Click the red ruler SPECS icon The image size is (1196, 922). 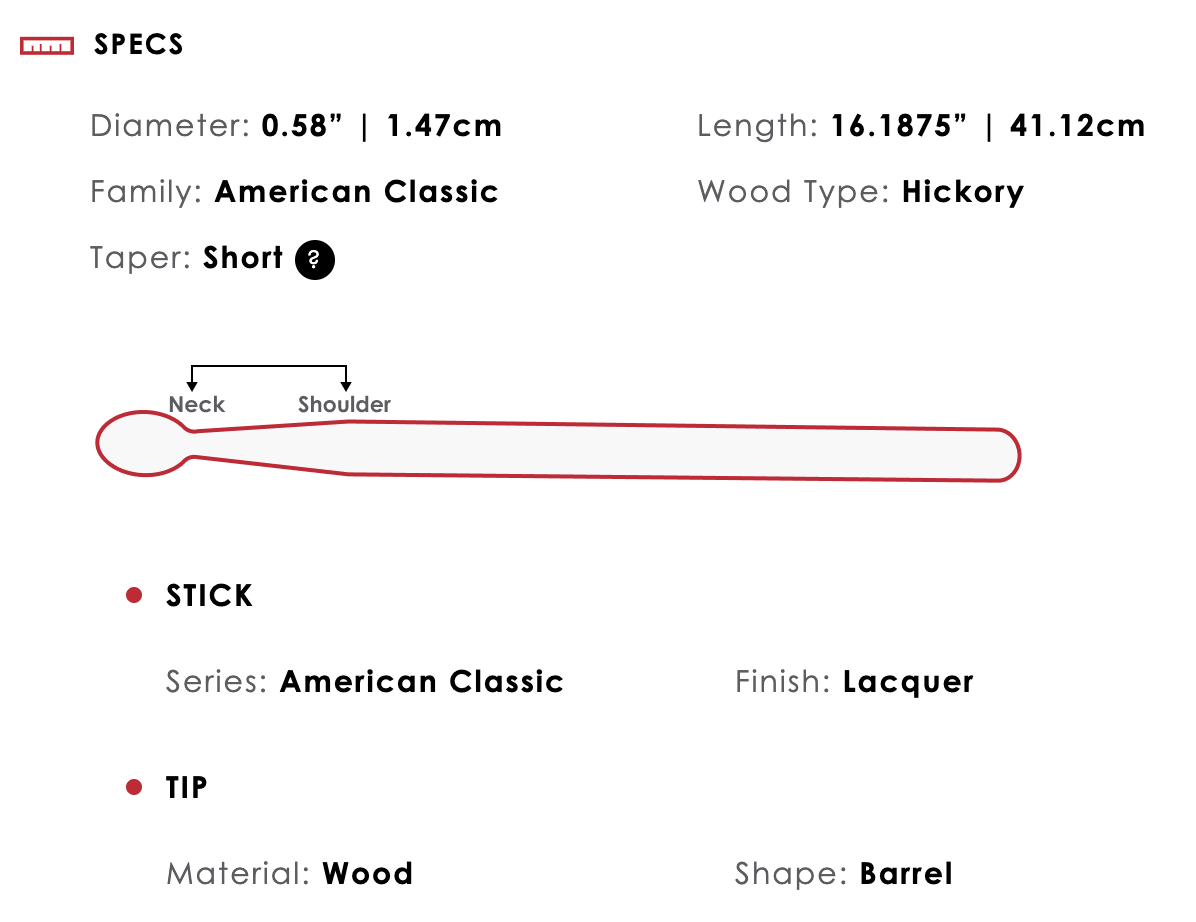(x=47, y=46)
